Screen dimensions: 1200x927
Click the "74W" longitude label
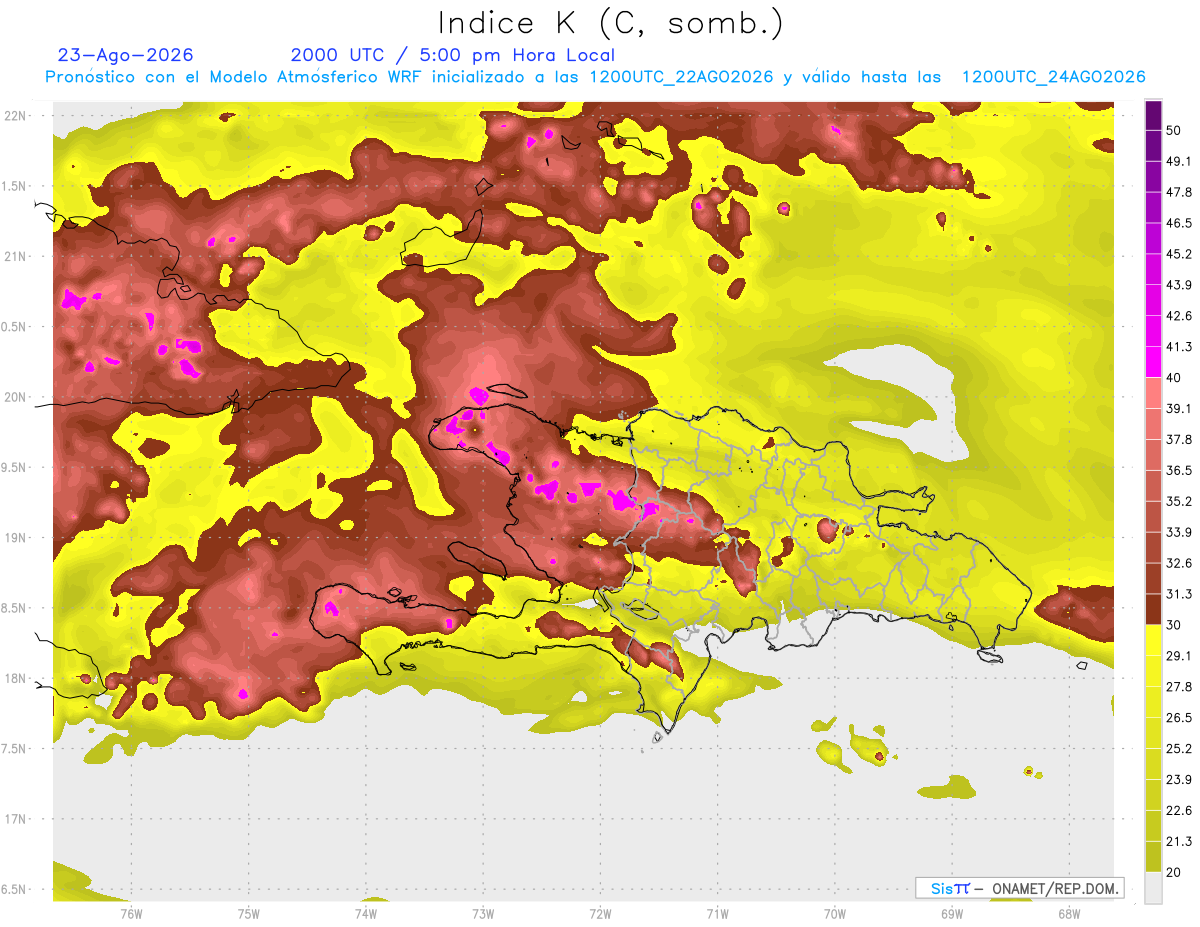366,913
